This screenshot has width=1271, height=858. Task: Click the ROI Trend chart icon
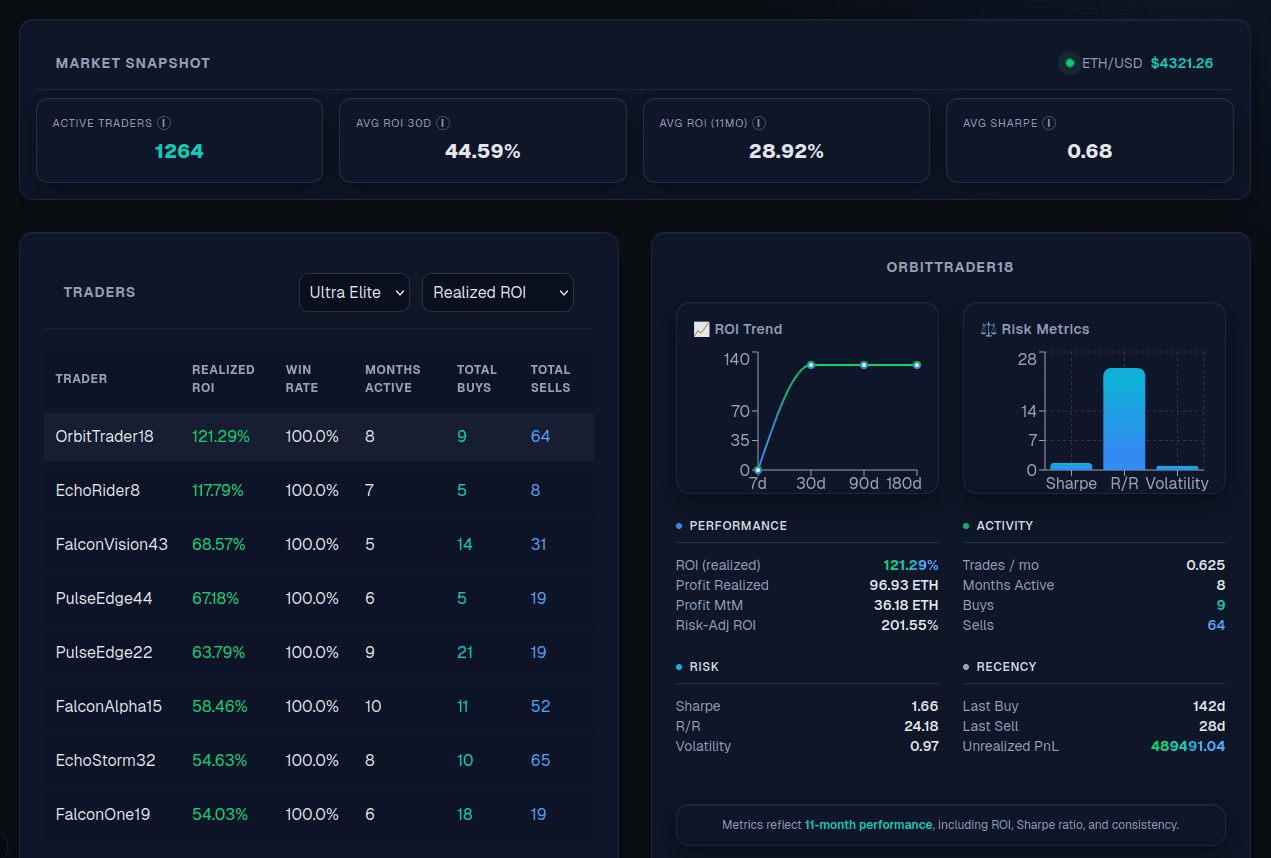[701, 329]
